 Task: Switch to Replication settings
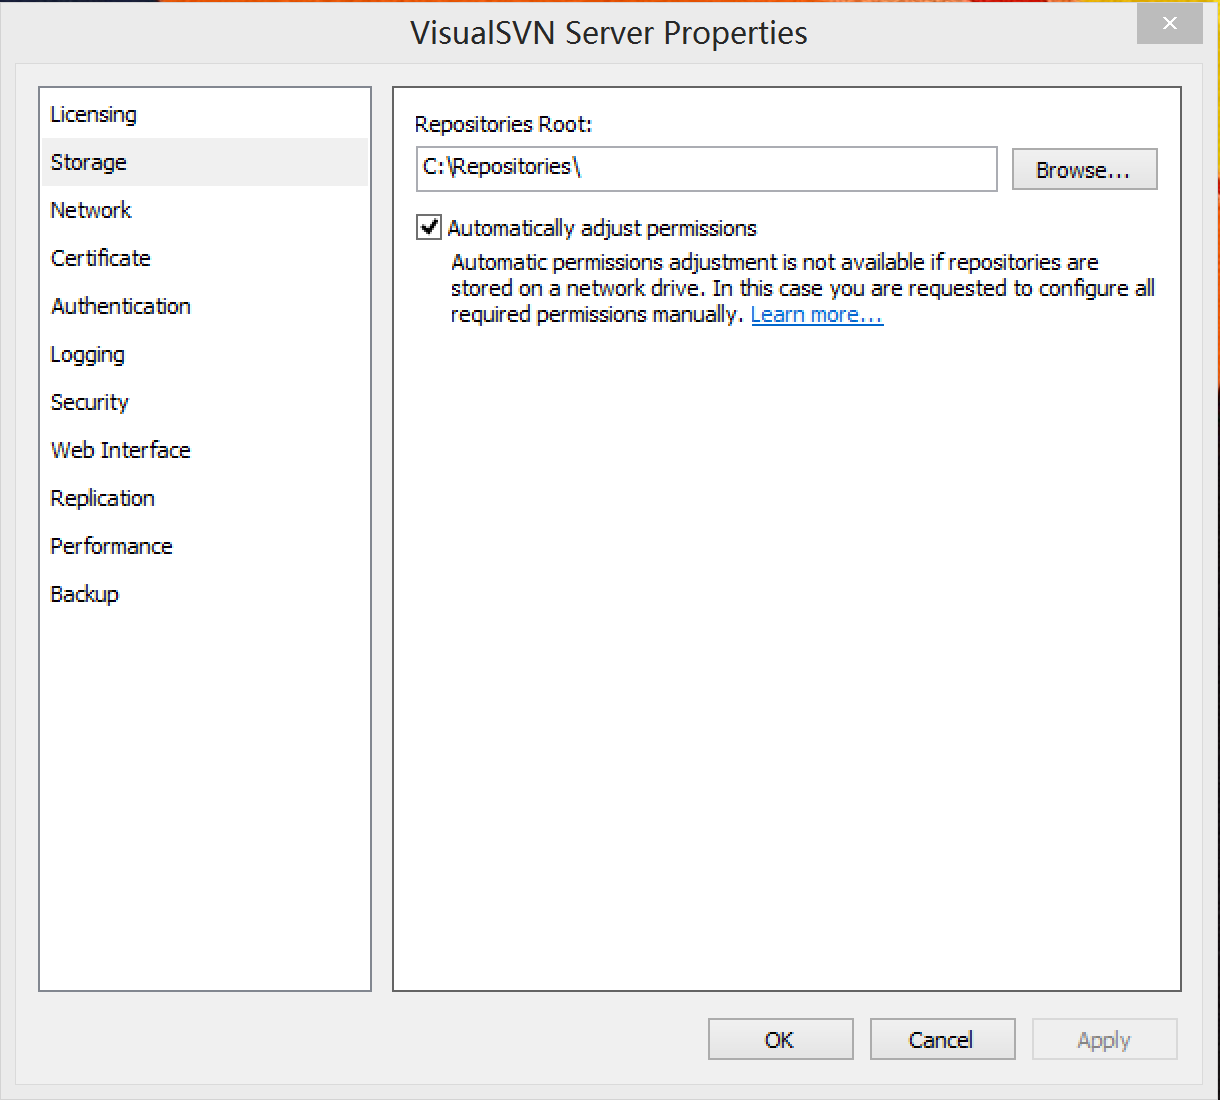(x=103, y=499)
